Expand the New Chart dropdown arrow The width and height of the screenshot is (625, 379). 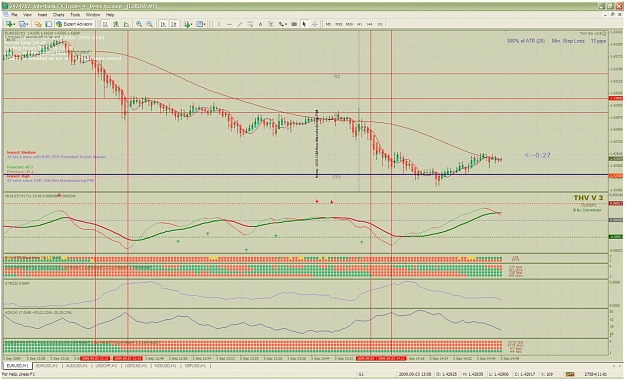[14, 24]
